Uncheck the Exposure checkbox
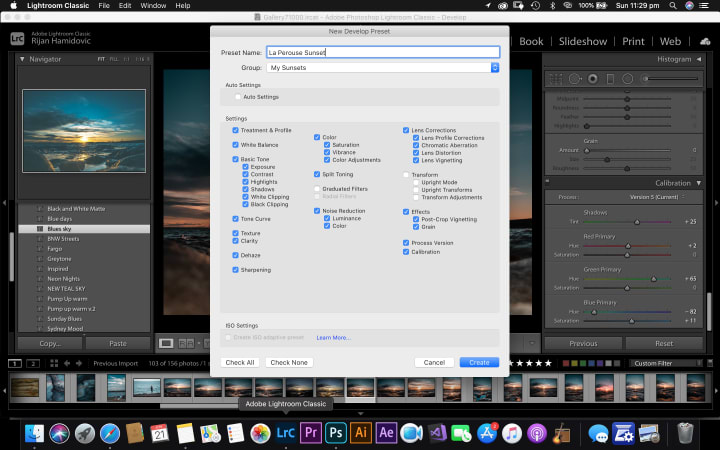 coord(246,167)
